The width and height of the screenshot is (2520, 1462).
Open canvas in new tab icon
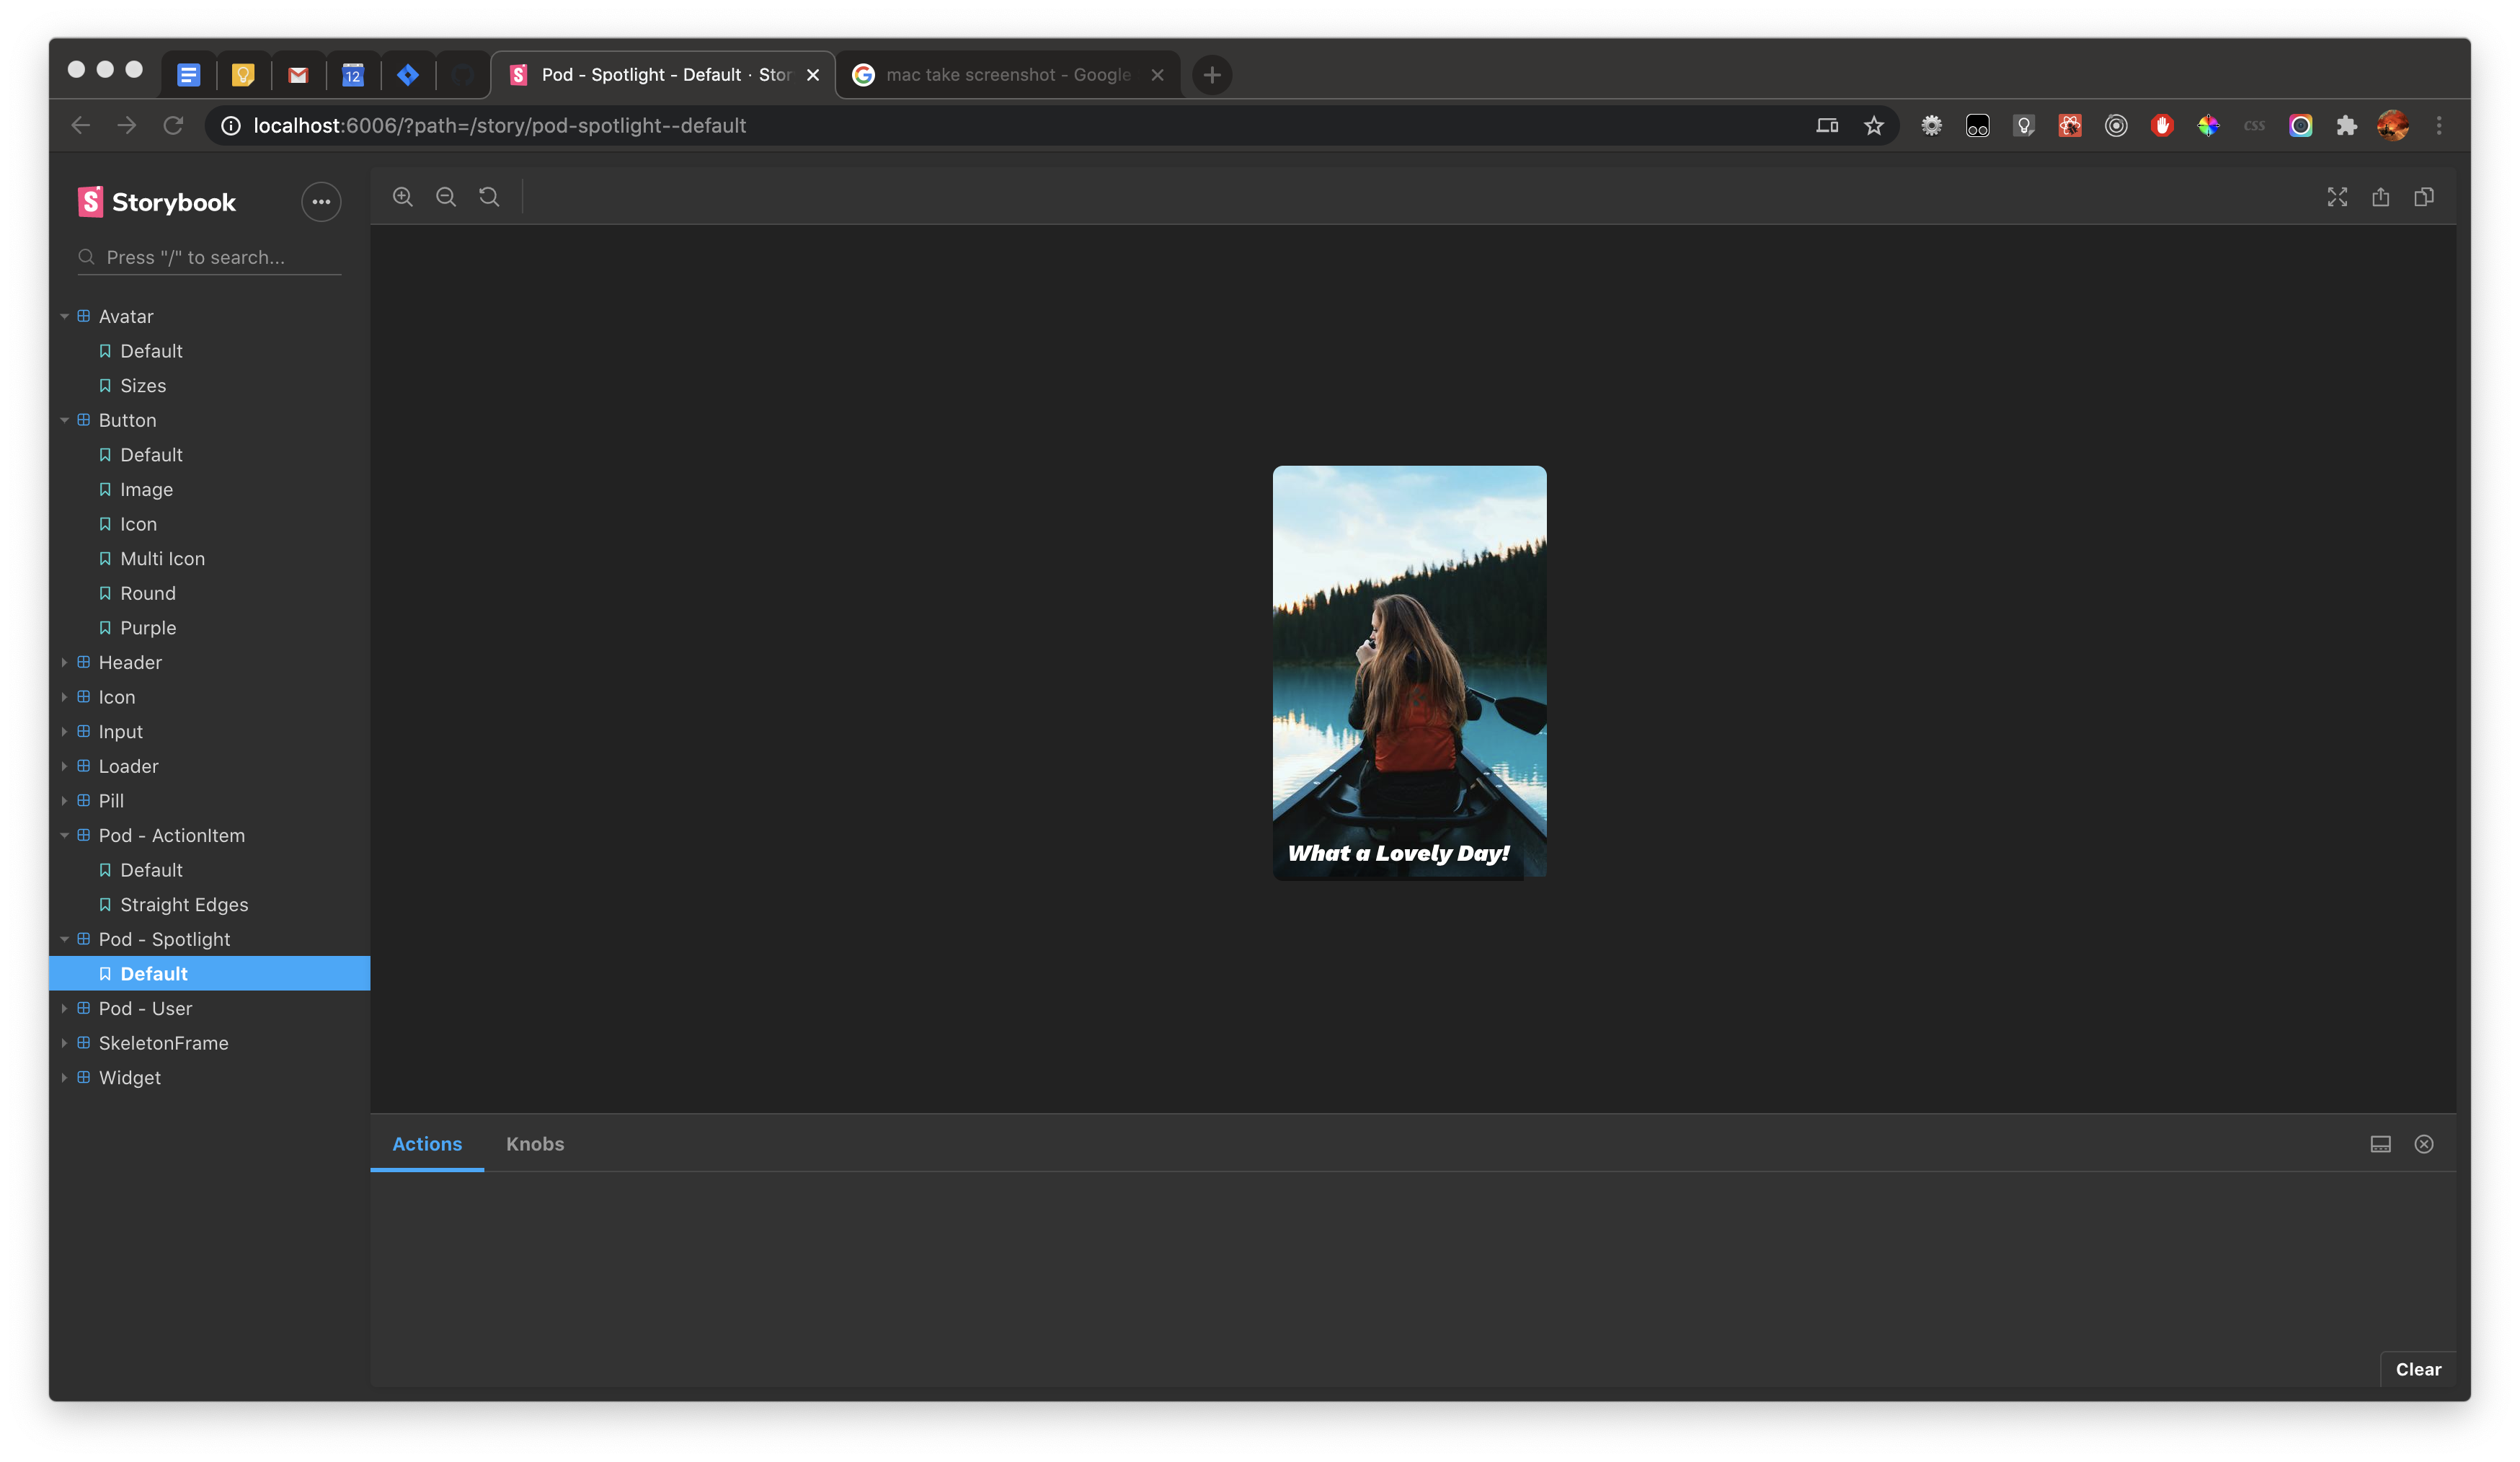2380,197
